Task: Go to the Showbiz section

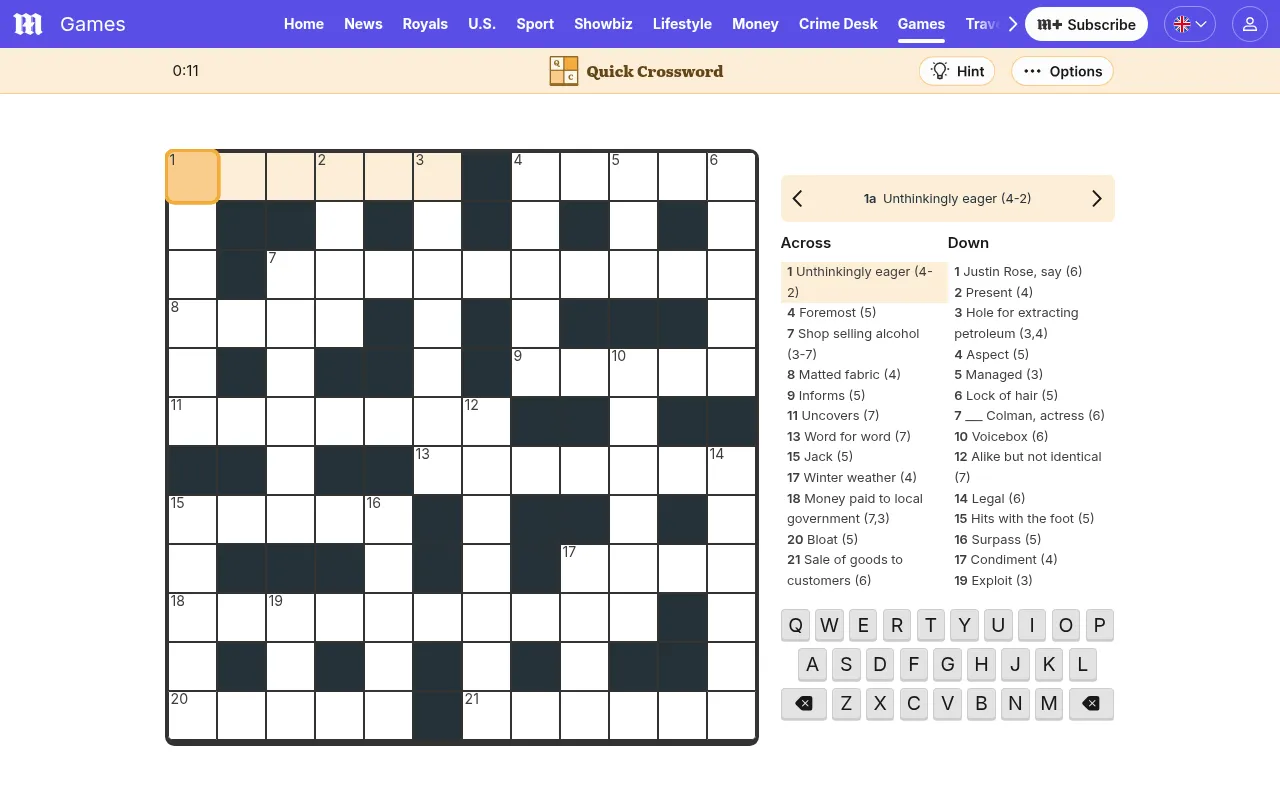Action: click(604, 24)
